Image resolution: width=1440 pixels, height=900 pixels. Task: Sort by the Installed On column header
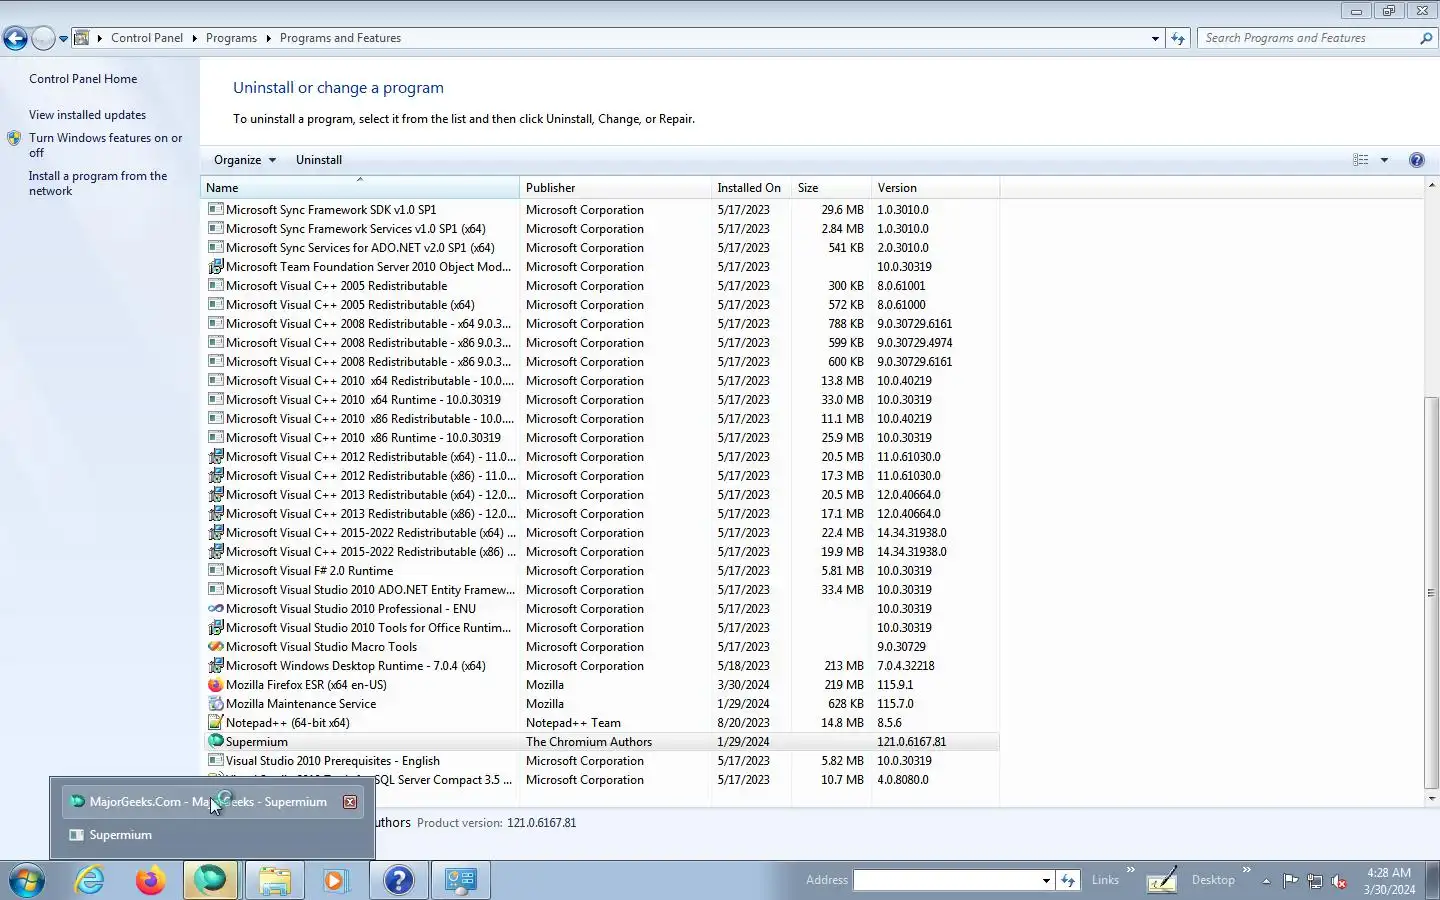pos(751,188)
